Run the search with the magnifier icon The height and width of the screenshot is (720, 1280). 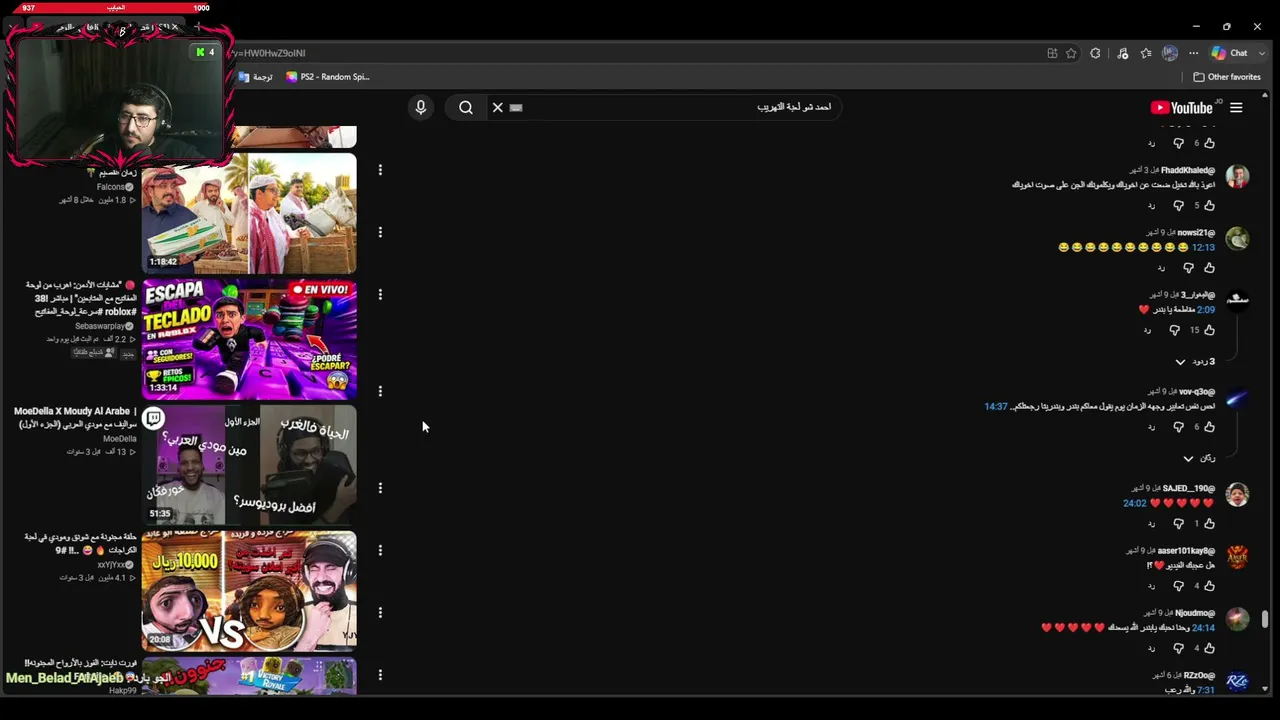pos(466,107)
